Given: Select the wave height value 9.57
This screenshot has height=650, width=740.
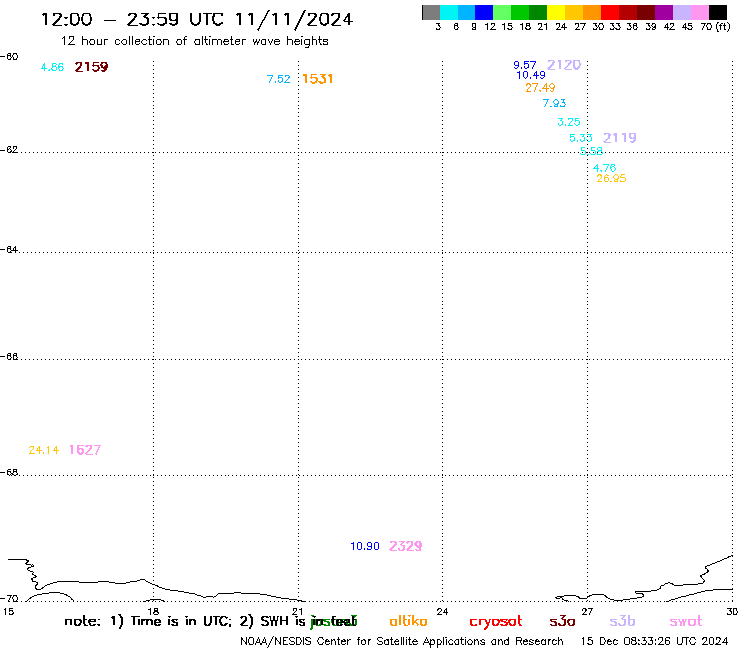Looking at the screenshot, I should [525, 65].
